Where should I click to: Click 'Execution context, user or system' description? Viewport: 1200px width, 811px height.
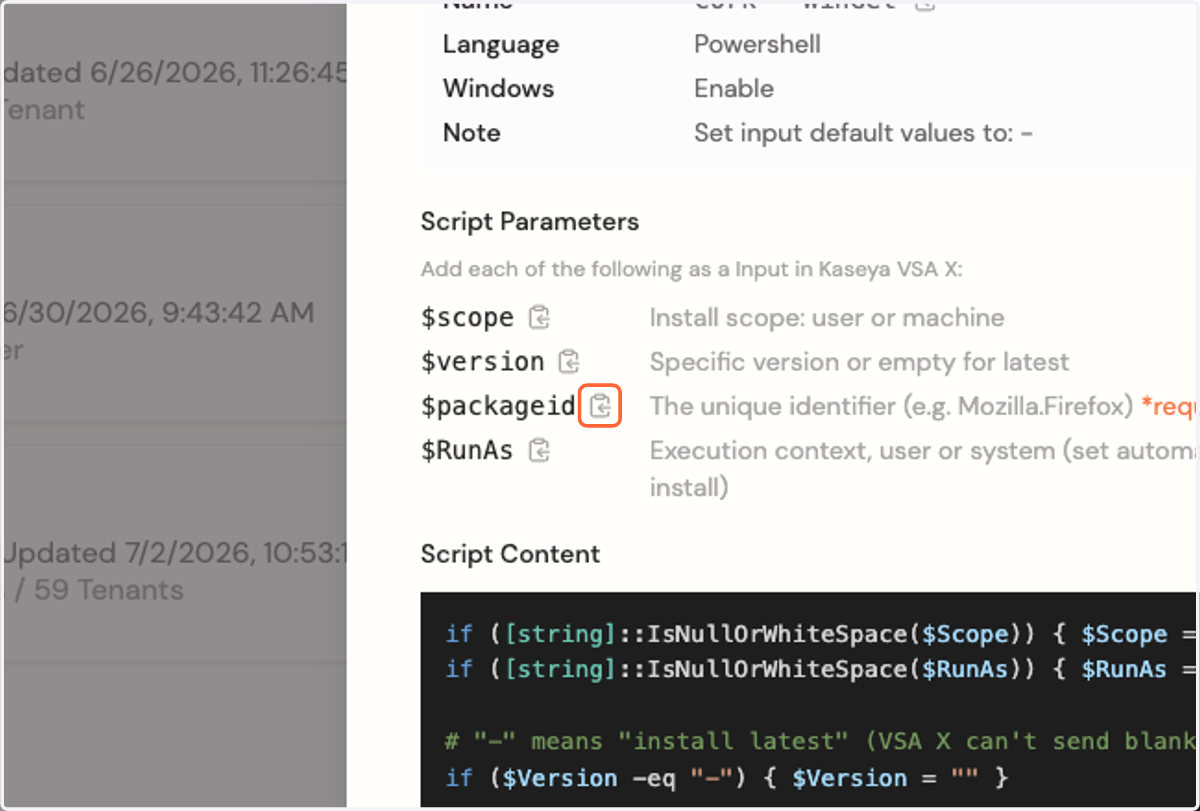pos(923,468)
